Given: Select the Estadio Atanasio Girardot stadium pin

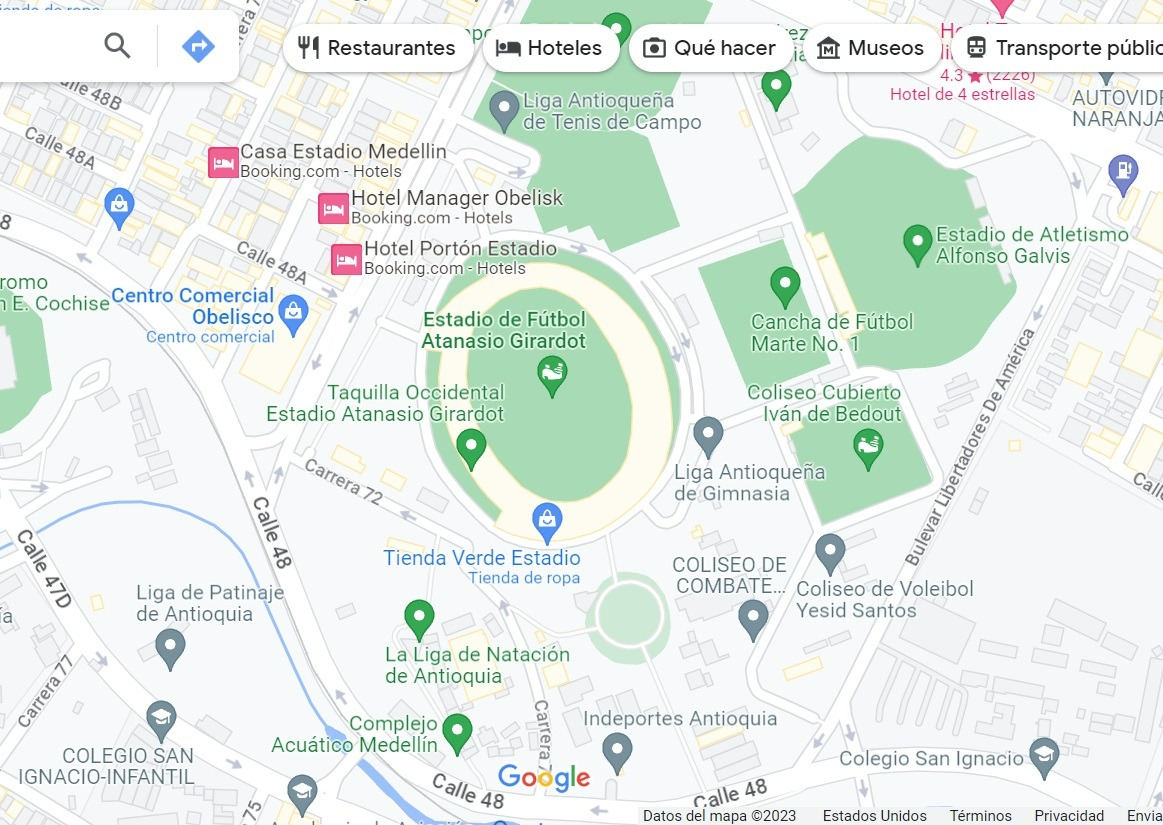Looking at the screenshot, I should click(552, 376).
